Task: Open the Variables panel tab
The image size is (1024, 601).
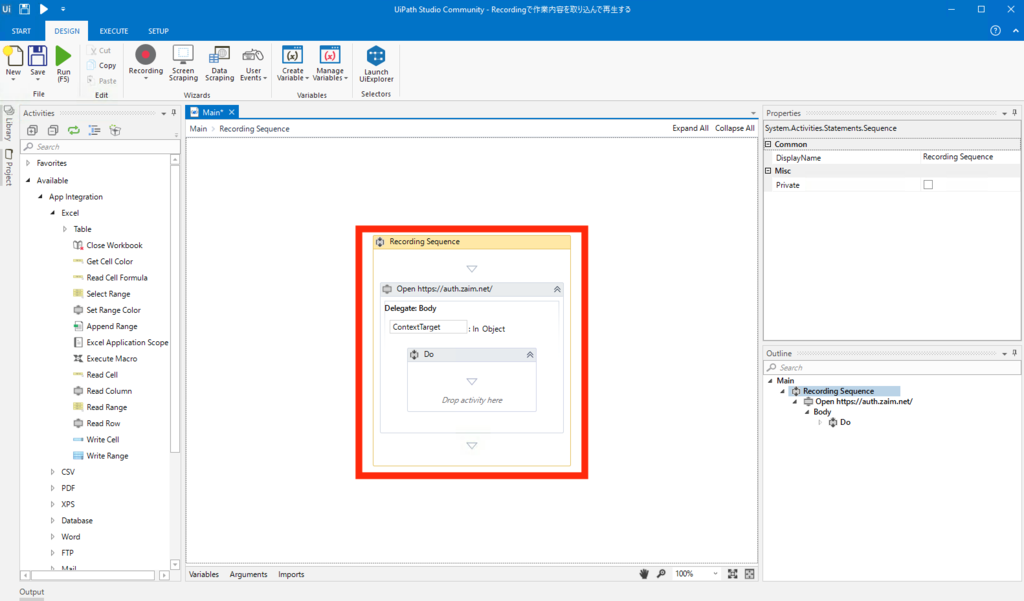Action: [x=204, y=574]
